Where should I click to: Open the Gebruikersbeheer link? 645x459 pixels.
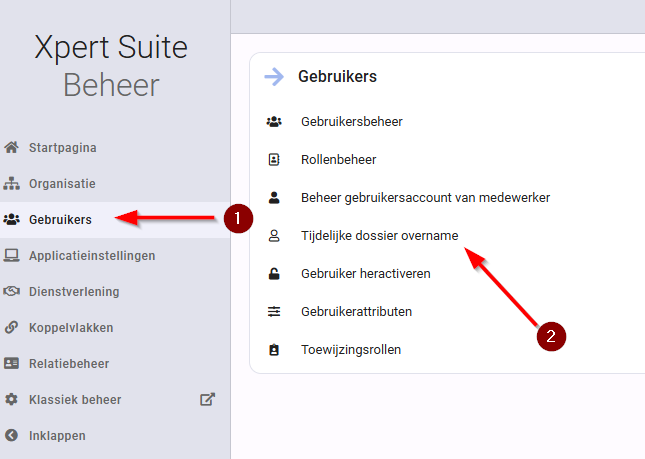352,122
